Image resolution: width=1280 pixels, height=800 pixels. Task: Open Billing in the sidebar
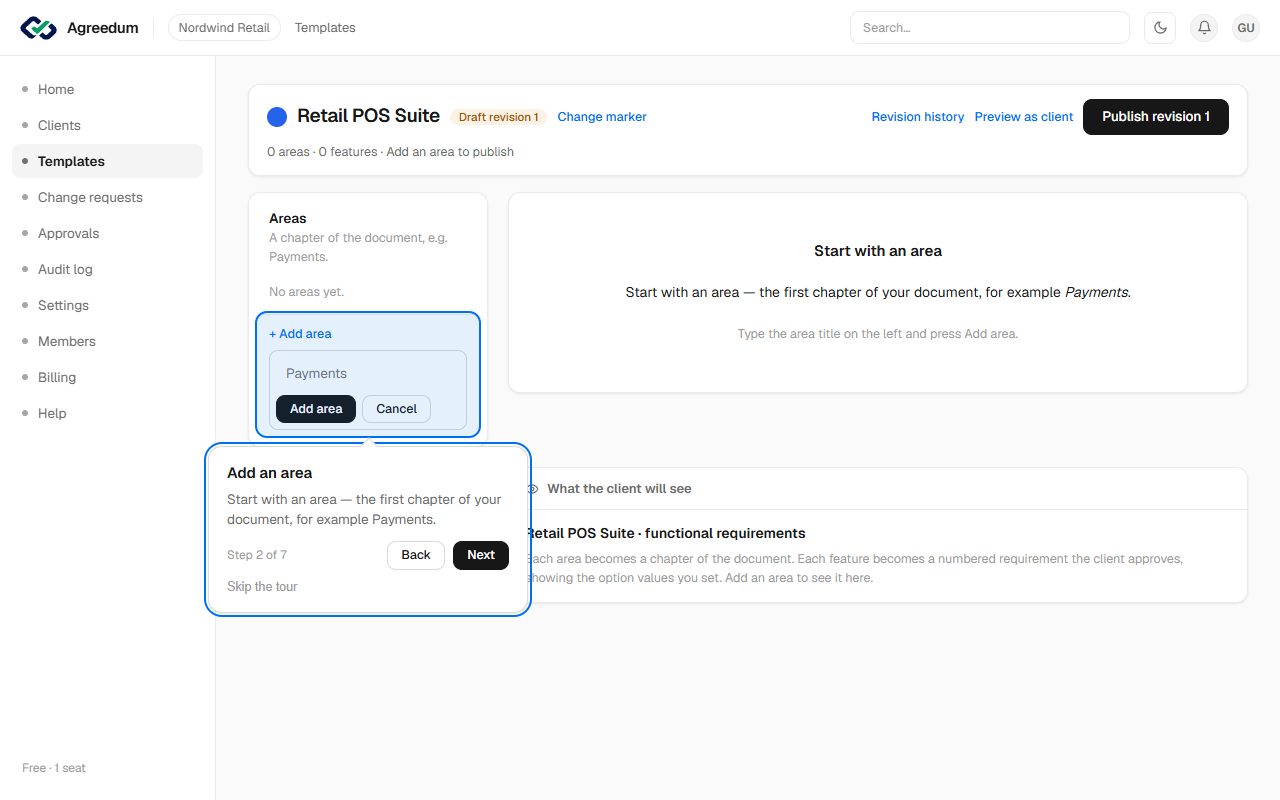[x=107, y=377]
